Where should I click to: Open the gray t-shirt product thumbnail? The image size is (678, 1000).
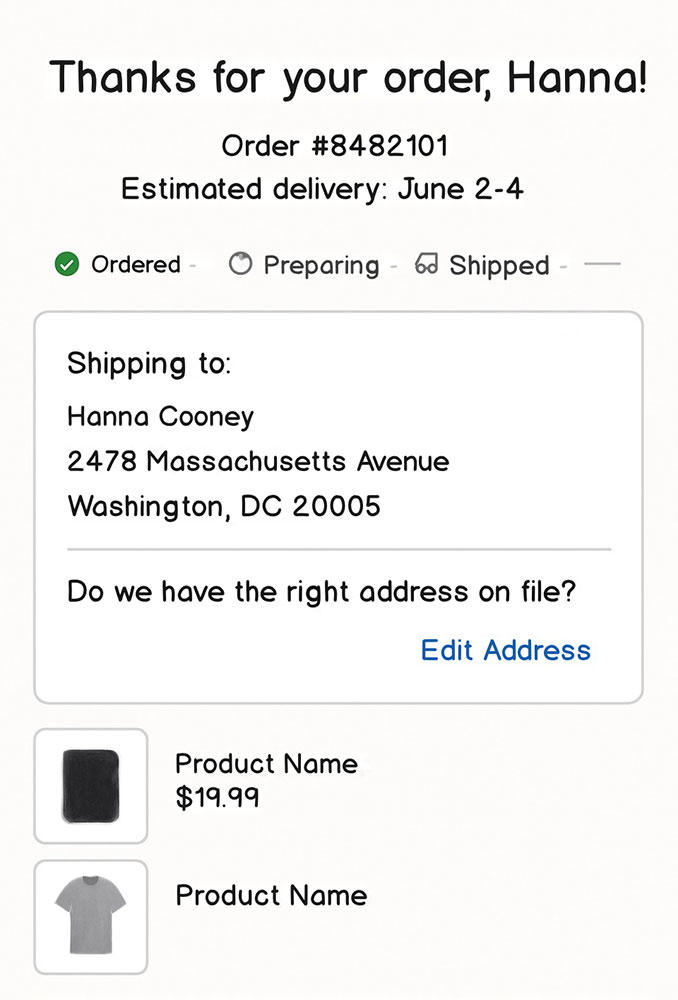point(91,916)
